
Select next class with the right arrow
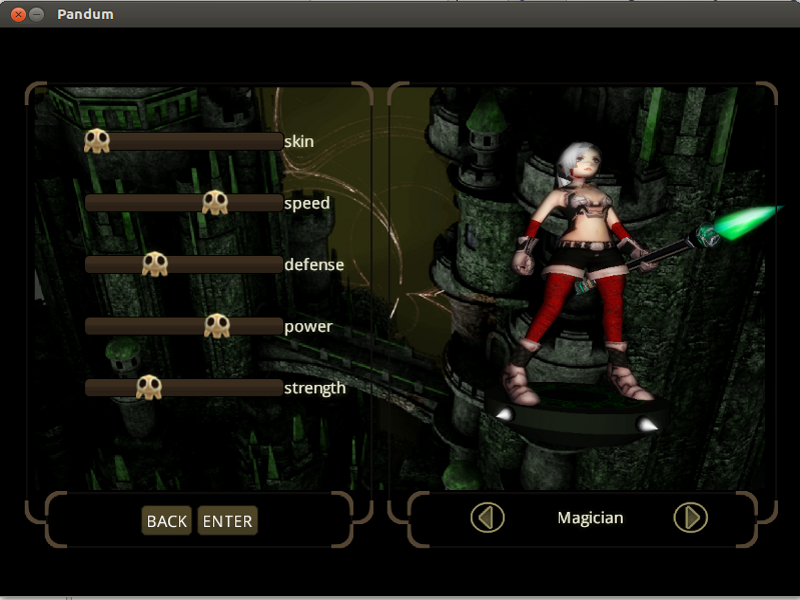(690, 517)
